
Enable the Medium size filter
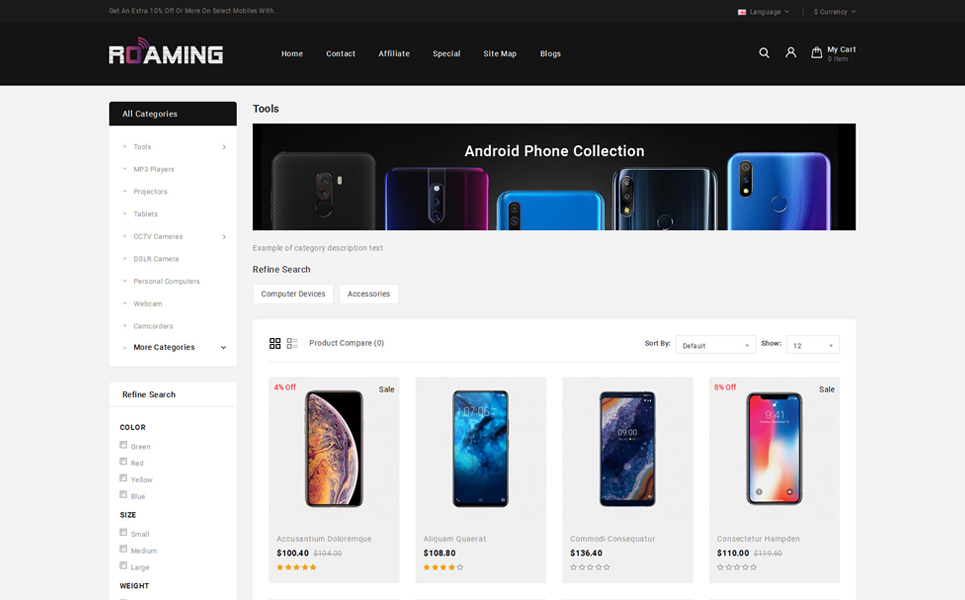point(123,549)
